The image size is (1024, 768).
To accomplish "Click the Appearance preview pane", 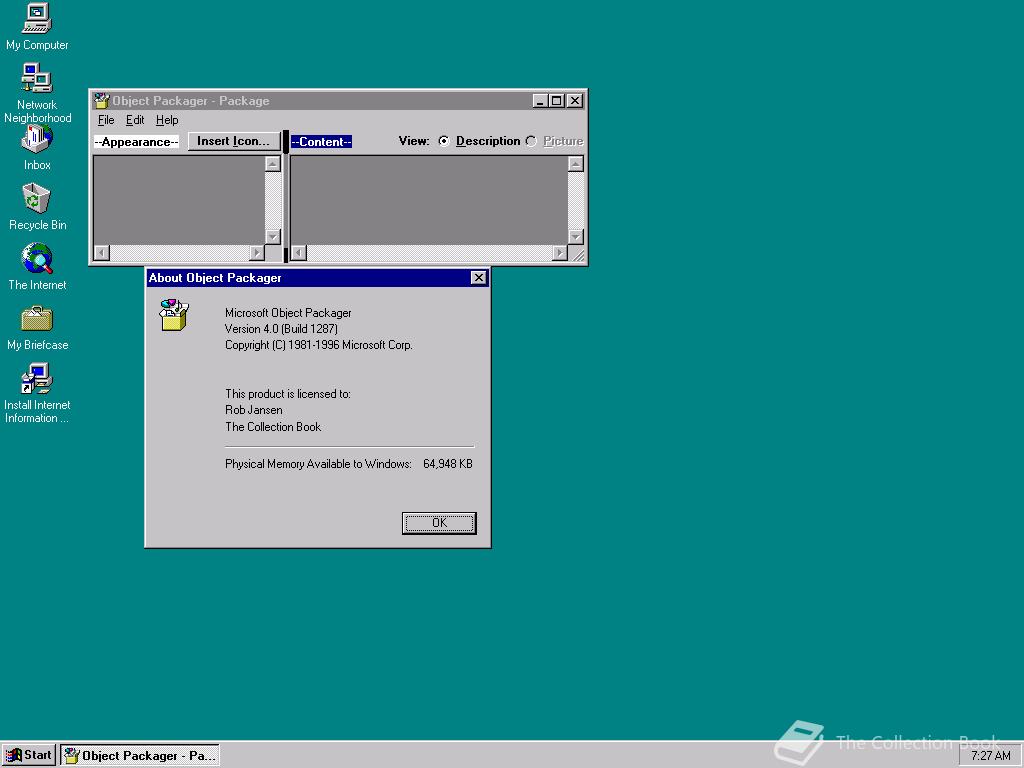I will (179, 200).
